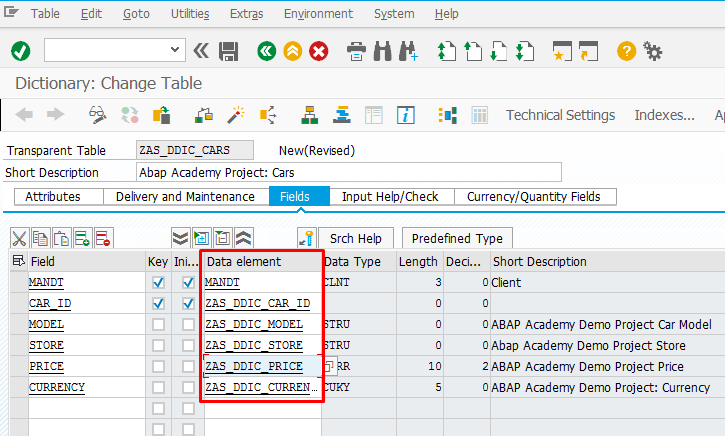The image size is (725, 436).
Task: Click the Customize Layout gear icon
Action: [652, 51]
